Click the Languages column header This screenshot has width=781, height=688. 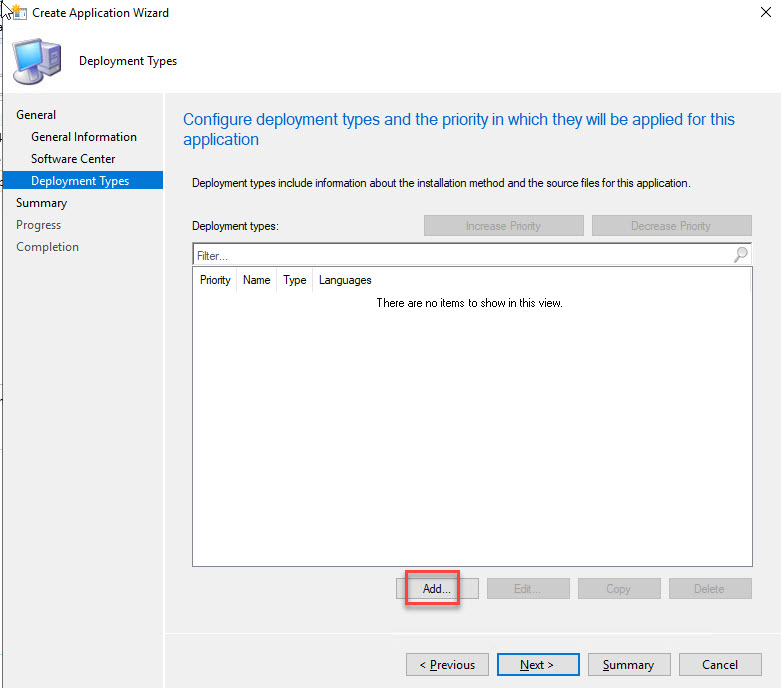tap(345, 281)
